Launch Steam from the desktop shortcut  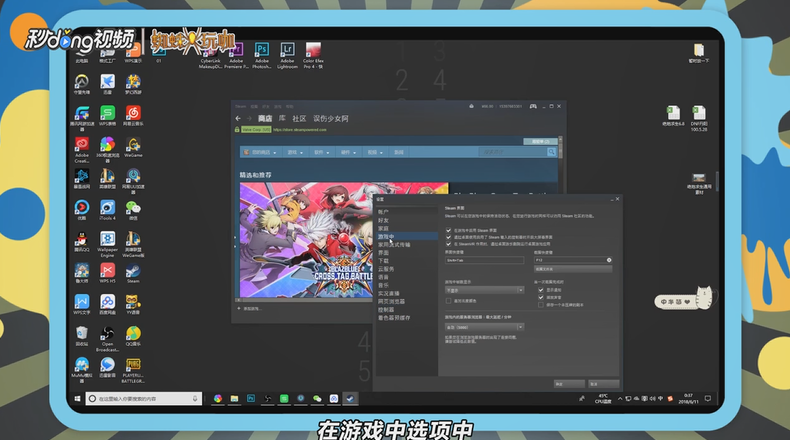pyautogui.click(x=133, y=273)
